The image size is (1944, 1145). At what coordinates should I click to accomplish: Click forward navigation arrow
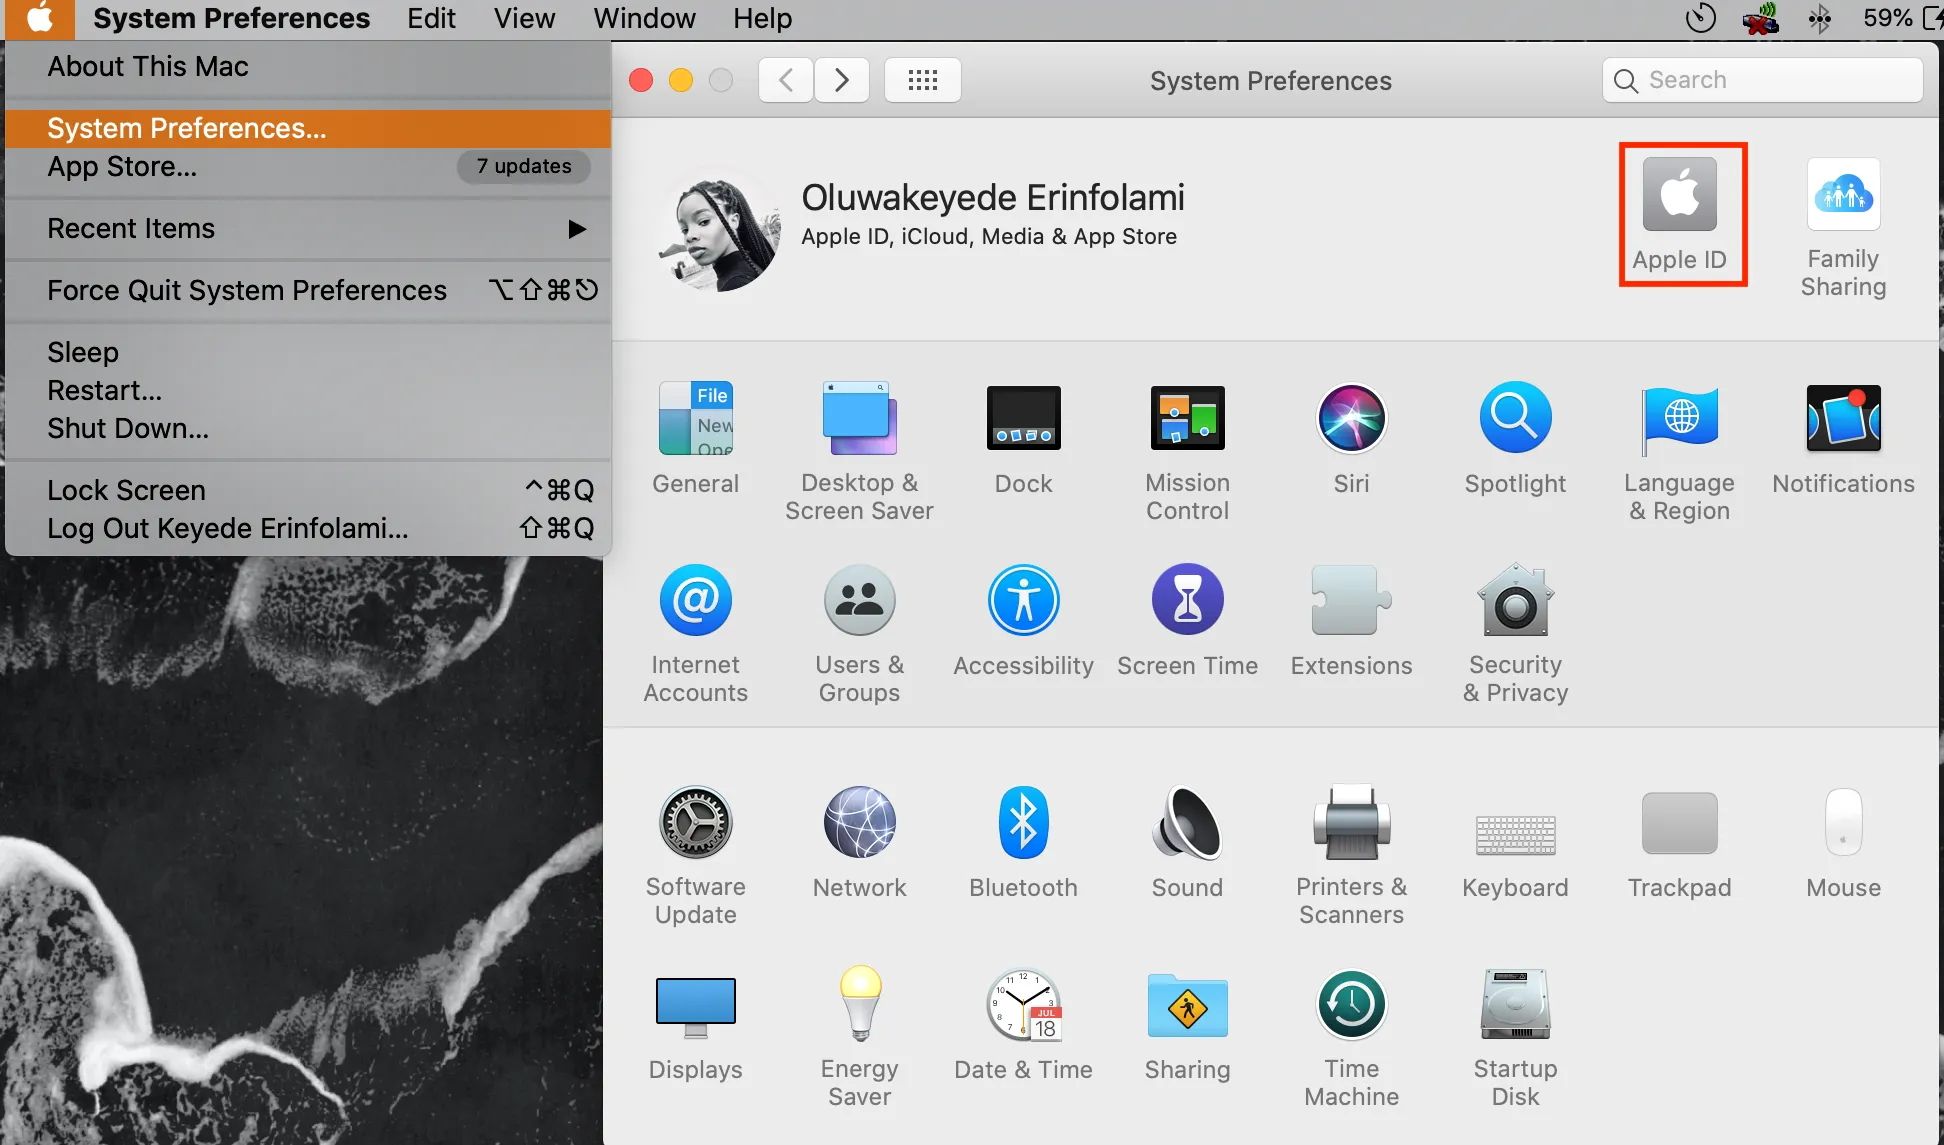tap(841, 79)
